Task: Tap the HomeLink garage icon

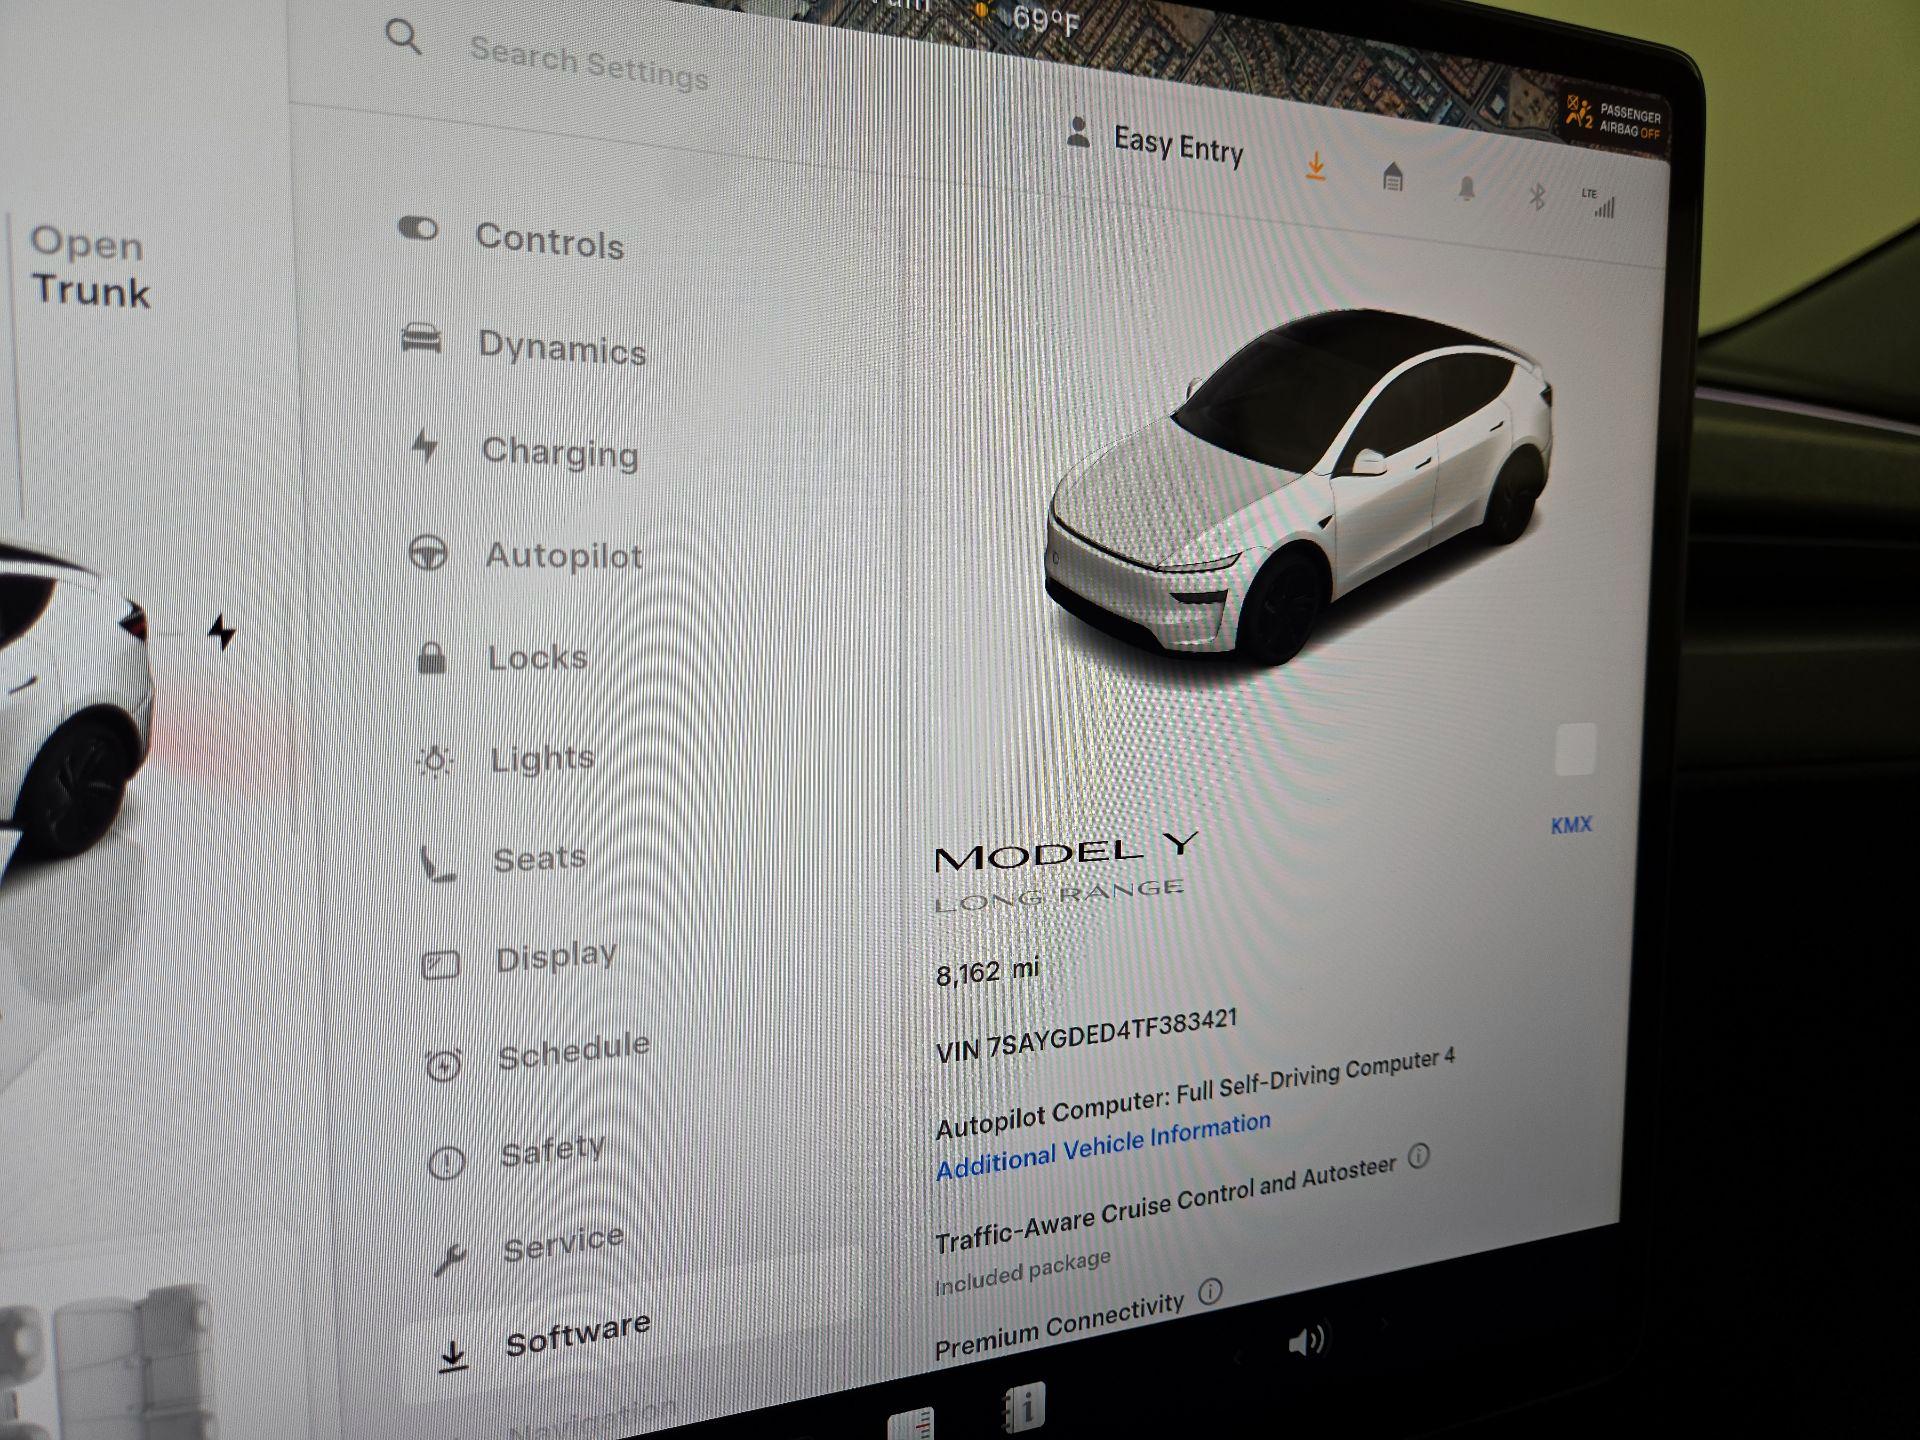Action: pyautogui.click(x=1392, y=178)
